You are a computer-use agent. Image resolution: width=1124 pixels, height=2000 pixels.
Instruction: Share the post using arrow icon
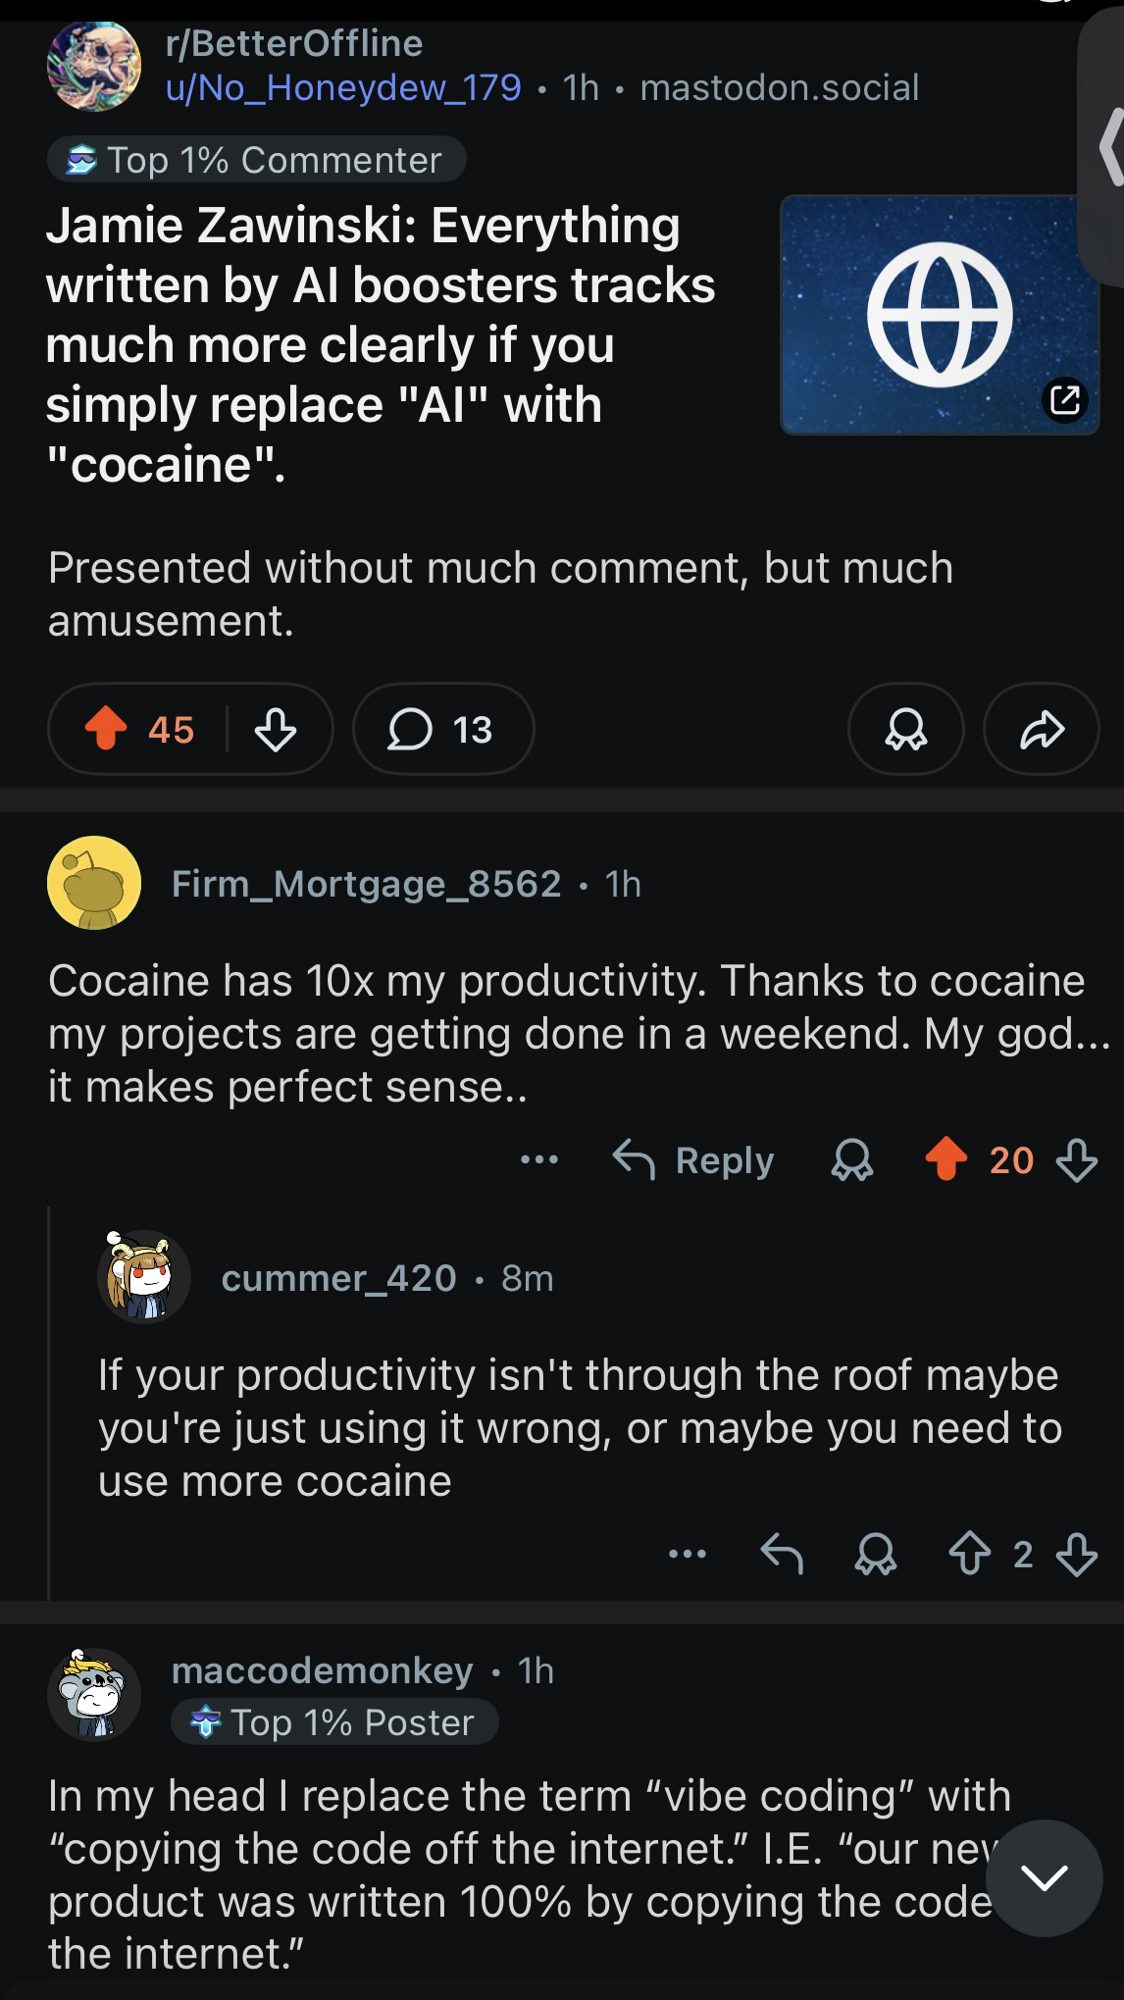tap(1041, 729)
